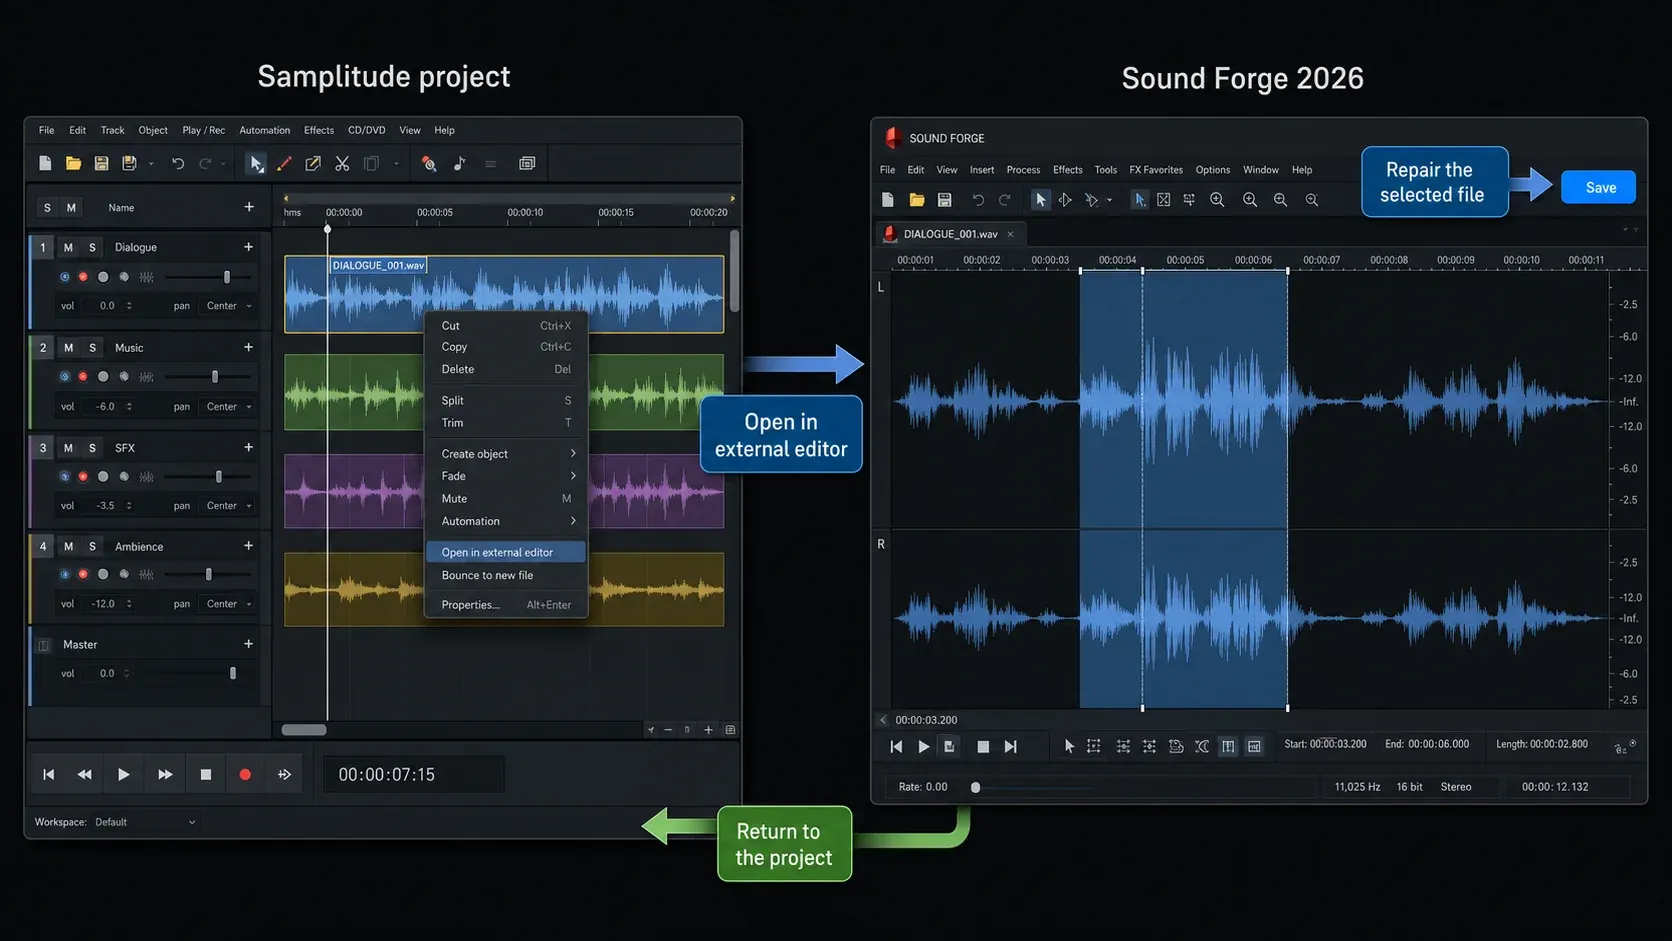This screenshot has width=1672, height=941.
Task: Click the New file icon in Sound Forge
Action: tap(888, 200)
